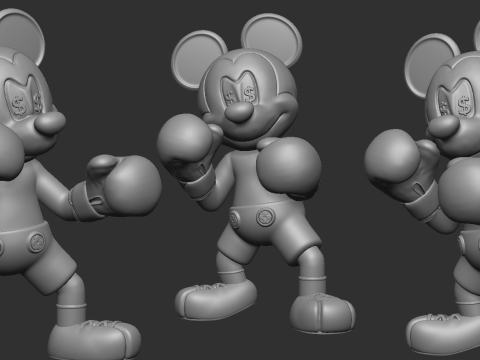This screenshot has height=360, width=480.
Task: Select the center boxing mouse model
Action: 256,173
